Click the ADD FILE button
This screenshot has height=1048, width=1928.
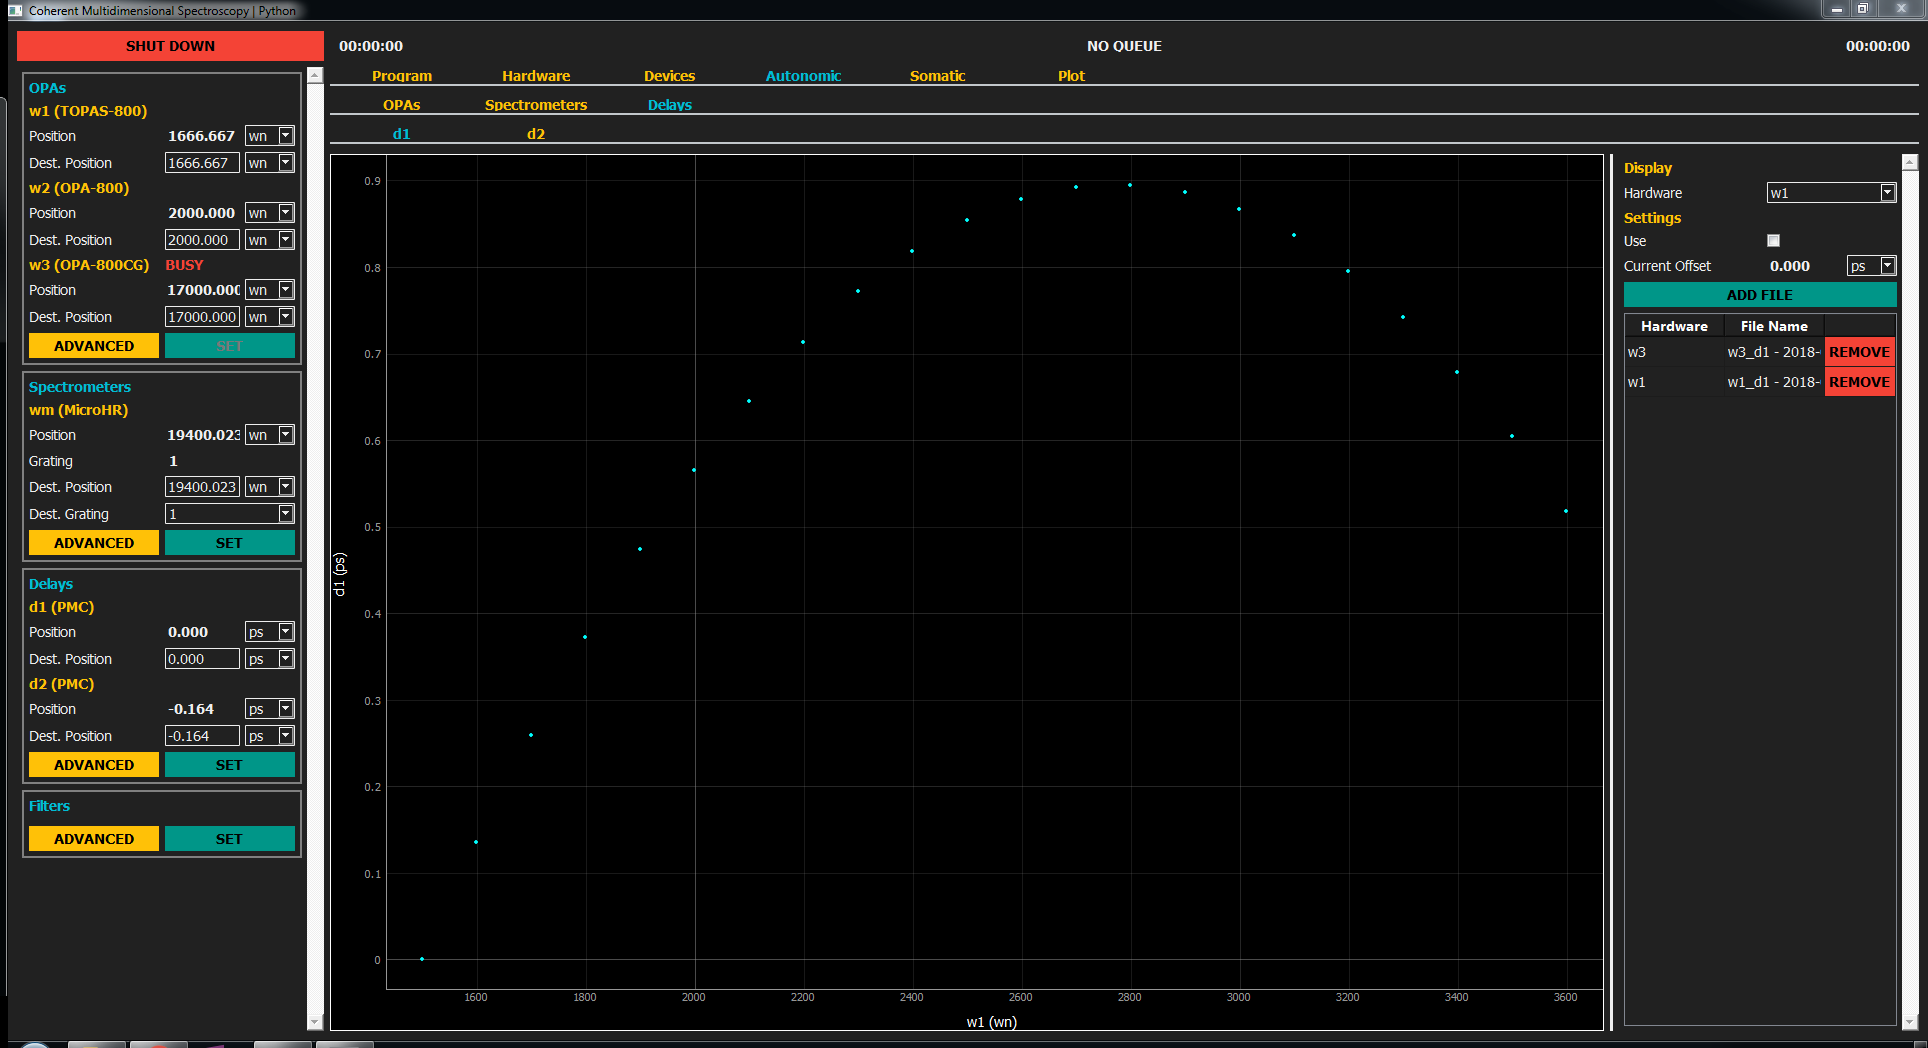[x=1759, y=295]
